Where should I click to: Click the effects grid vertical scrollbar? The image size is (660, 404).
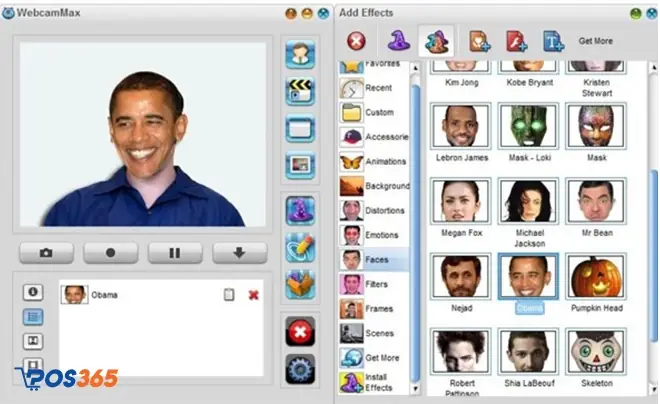(654, 256)
